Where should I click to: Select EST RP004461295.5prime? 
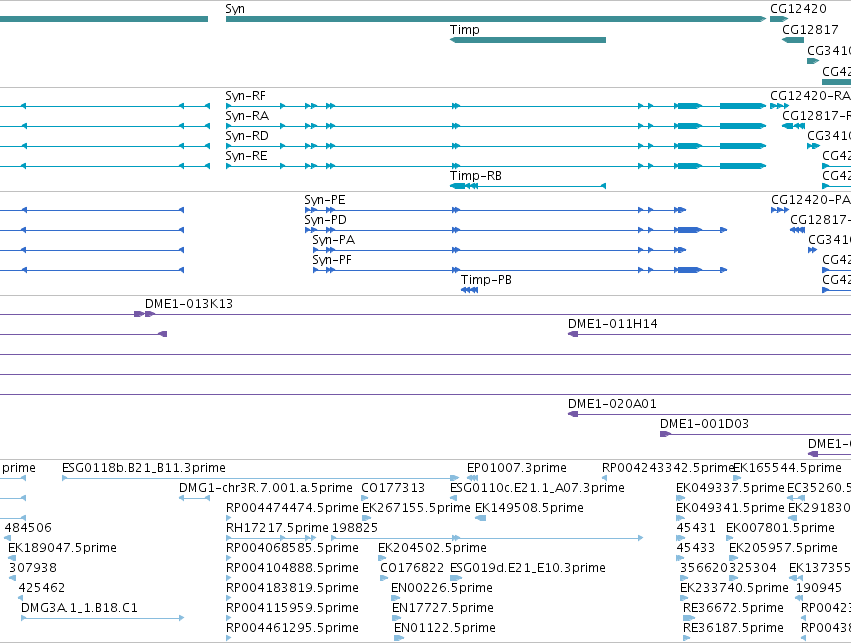292,628
